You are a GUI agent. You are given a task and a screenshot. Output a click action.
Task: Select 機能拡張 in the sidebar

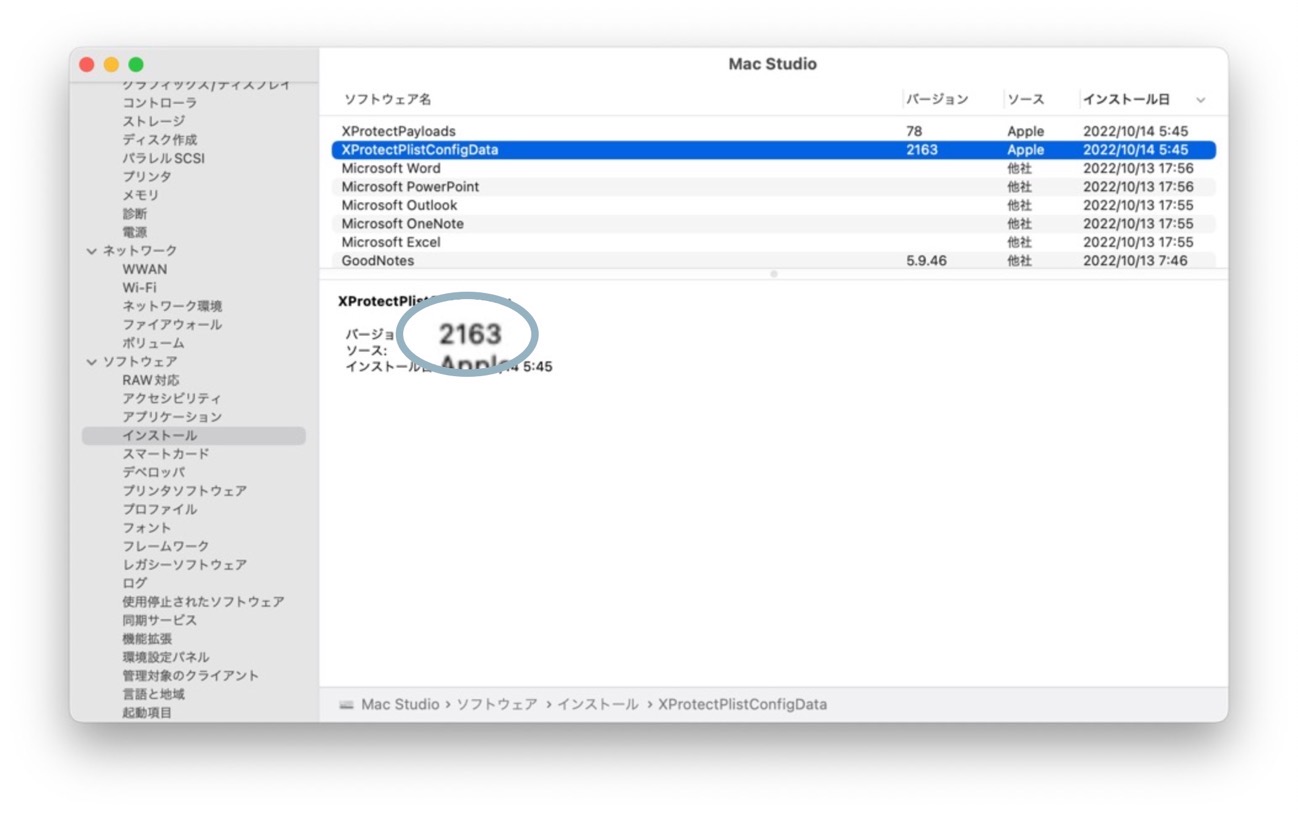147,639
